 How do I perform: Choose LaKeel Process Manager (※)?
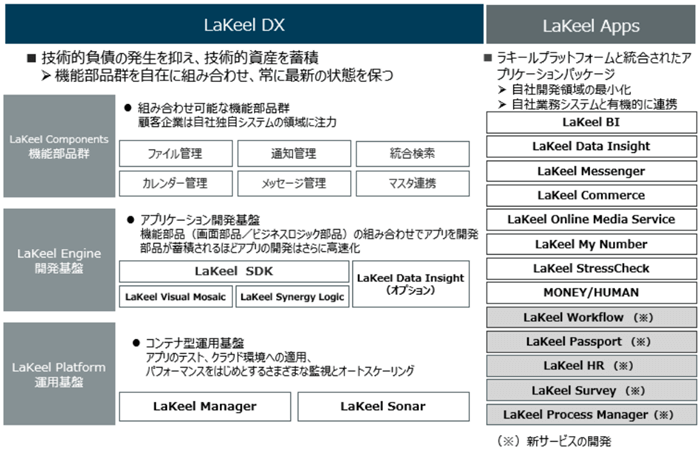click(x=591, y=415)
